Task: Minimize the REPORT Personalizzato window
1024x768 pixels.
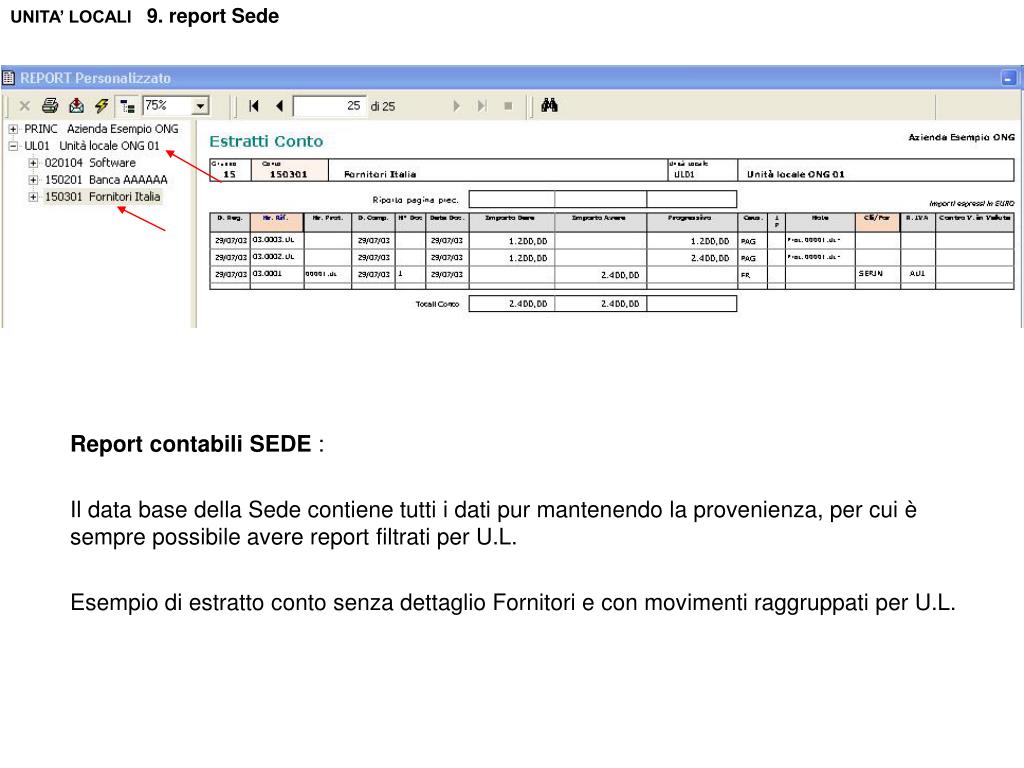Action: tap(1008, 78)
